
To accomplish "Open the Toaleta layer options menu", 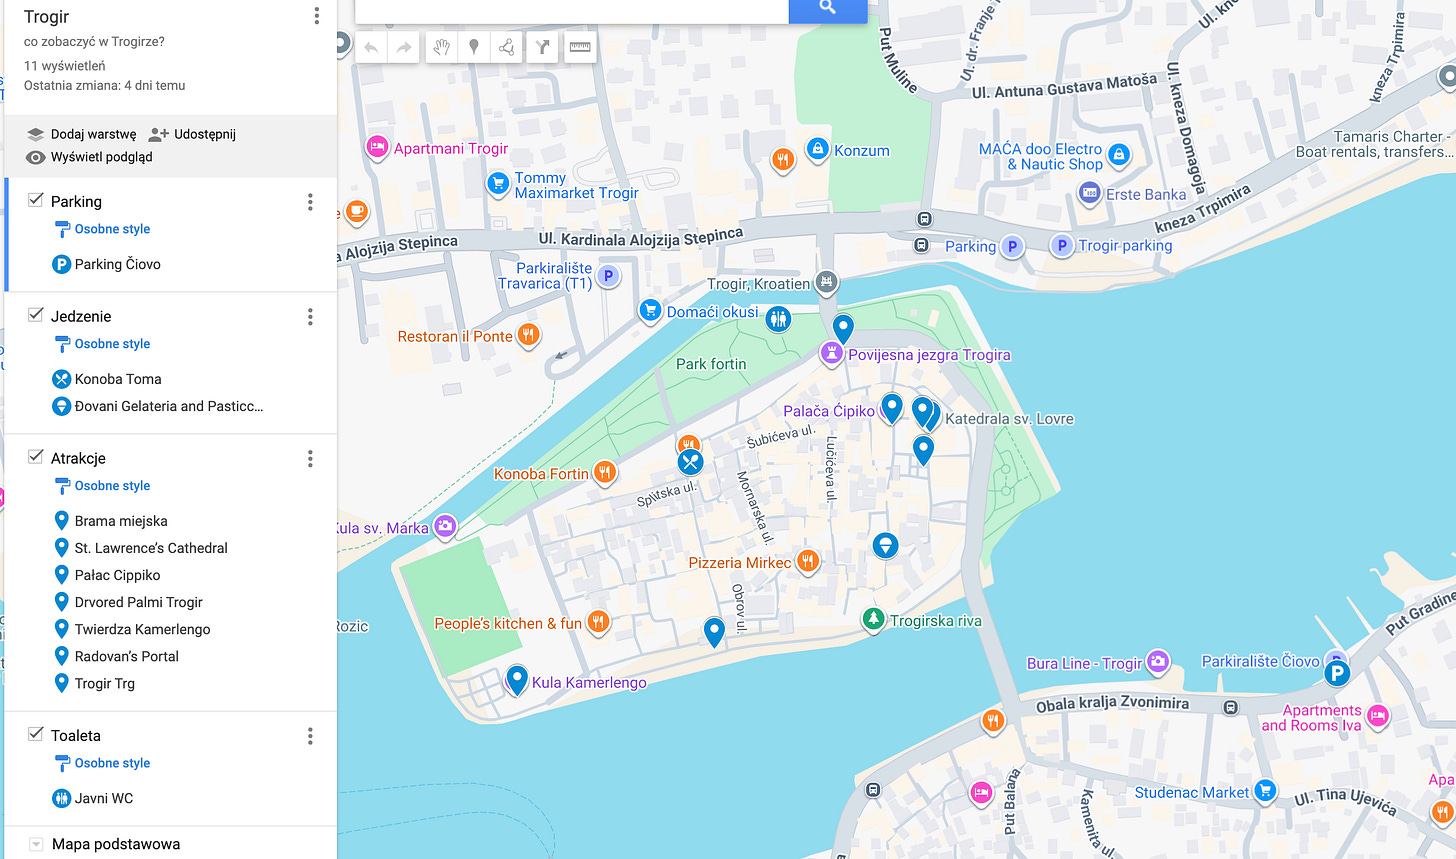I will point(310,736).
